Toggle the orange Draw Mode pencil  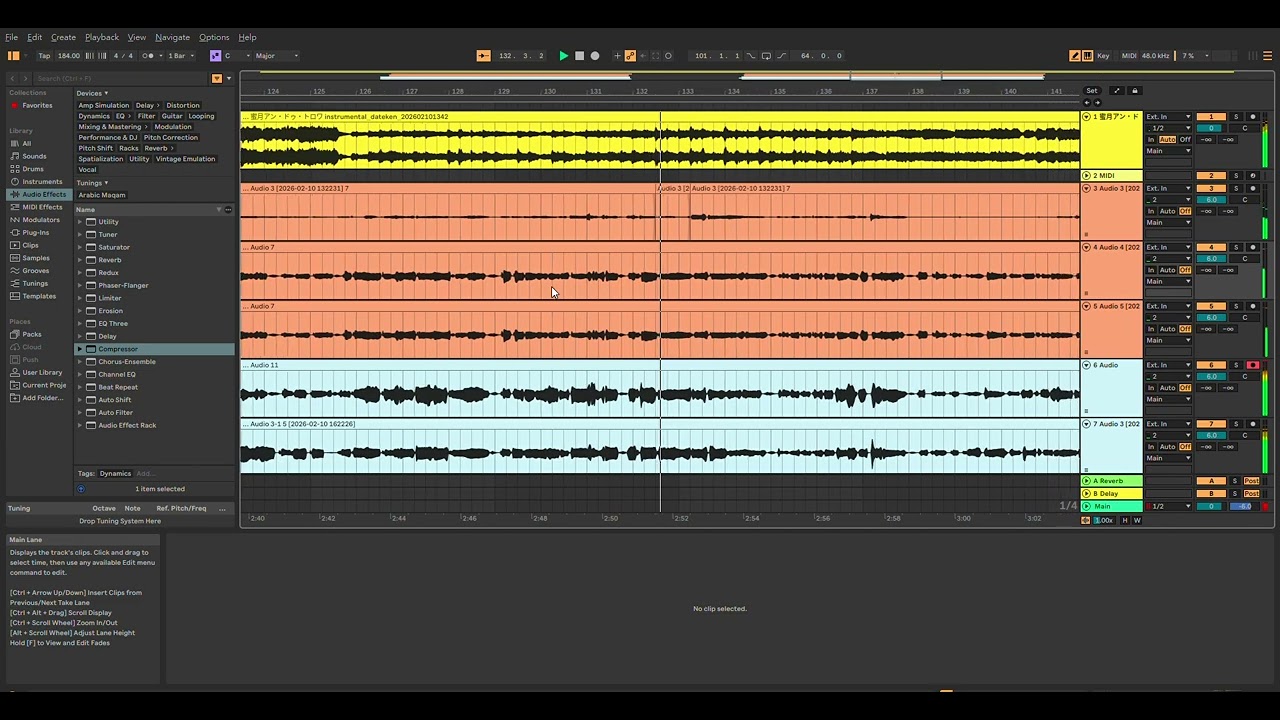point(1075,56)
